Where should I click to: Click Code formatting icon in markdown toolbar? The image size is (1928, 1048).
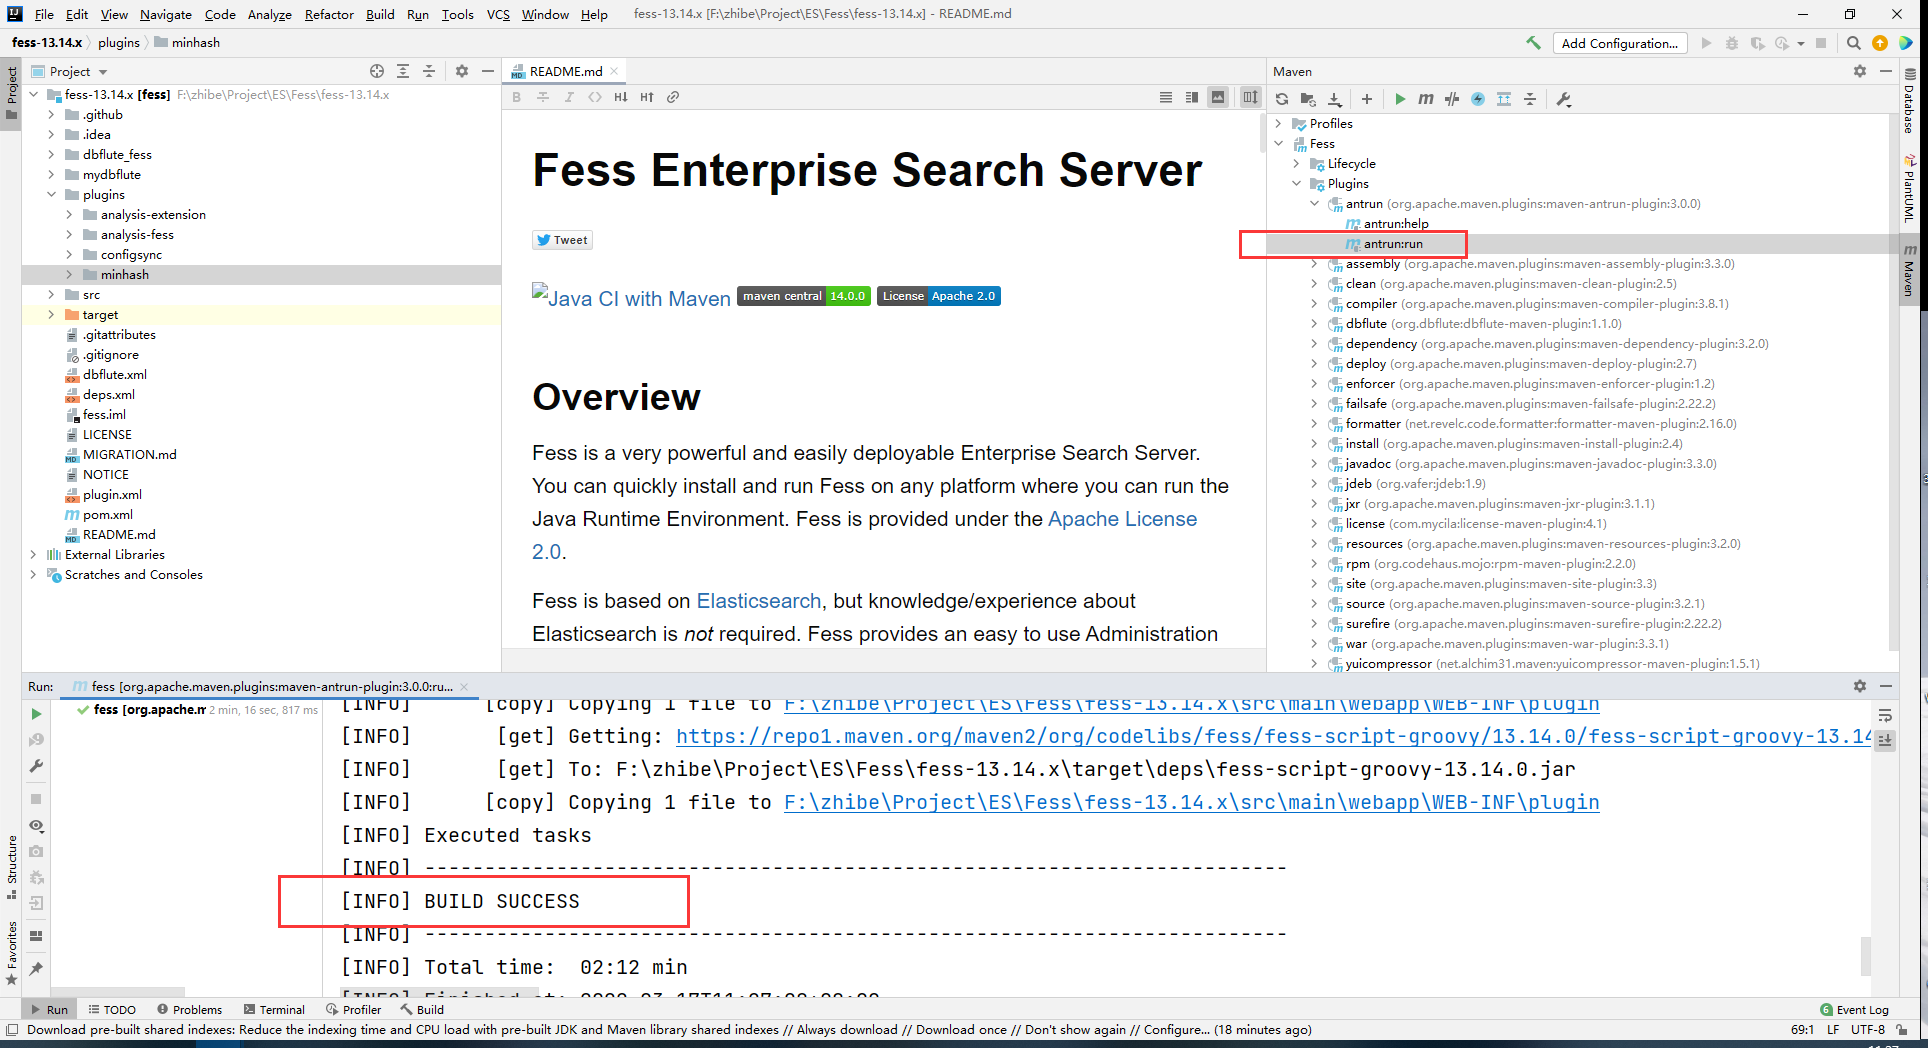pyautogui.click(x=595, y=97)
